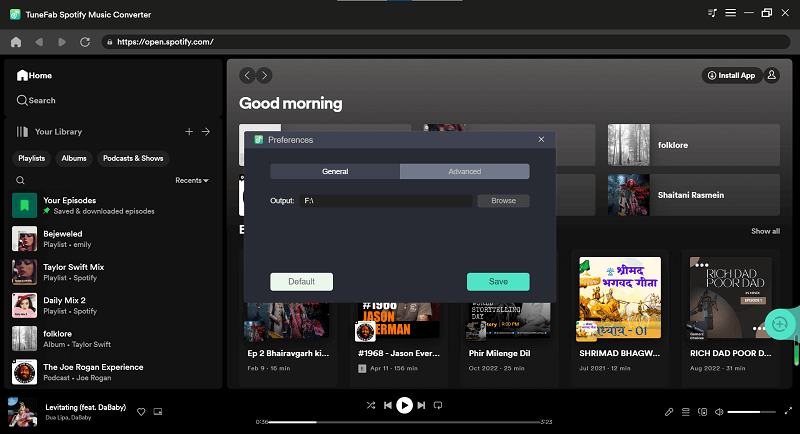This screenshot has width=800, height=434.
Task: Open #1968 - Jason Ever... episode
Action: point(398,345)
